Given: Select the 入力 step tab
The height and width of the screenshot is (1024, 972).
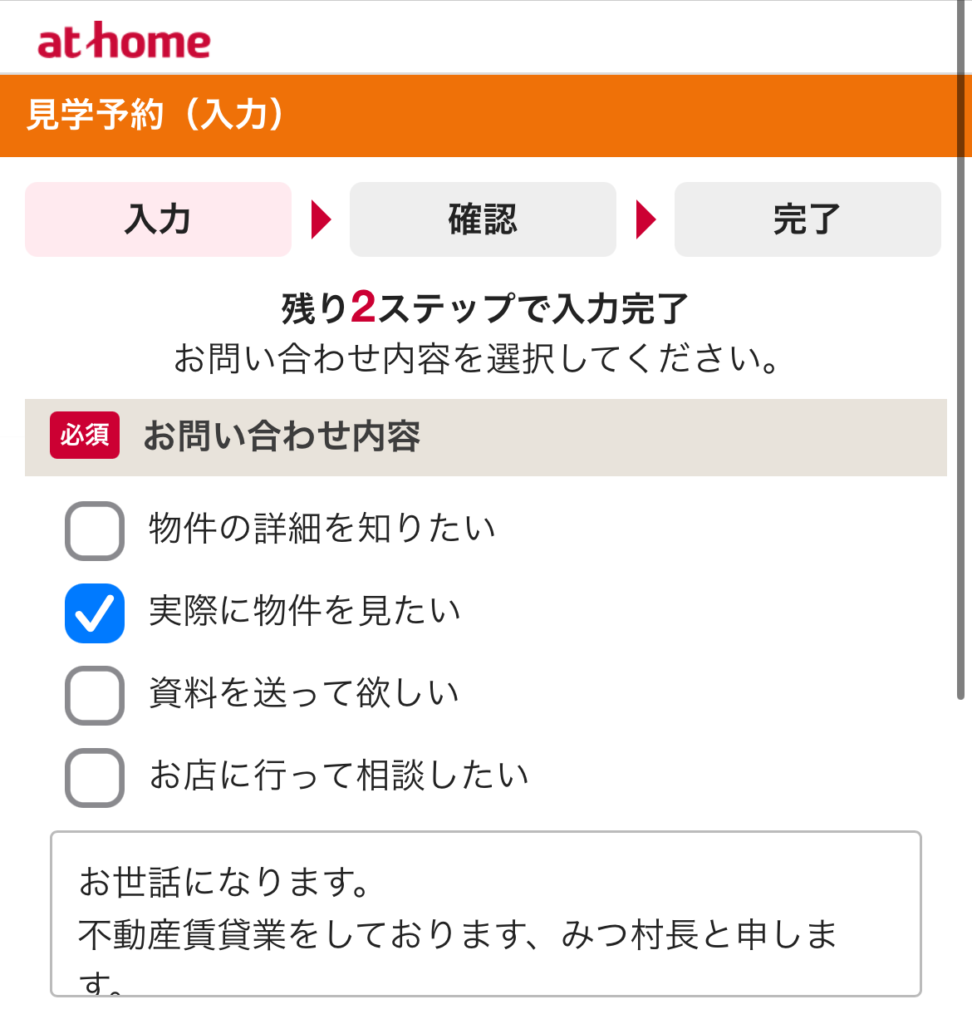Looking at the screenshot, I should (x=158, y=220).
